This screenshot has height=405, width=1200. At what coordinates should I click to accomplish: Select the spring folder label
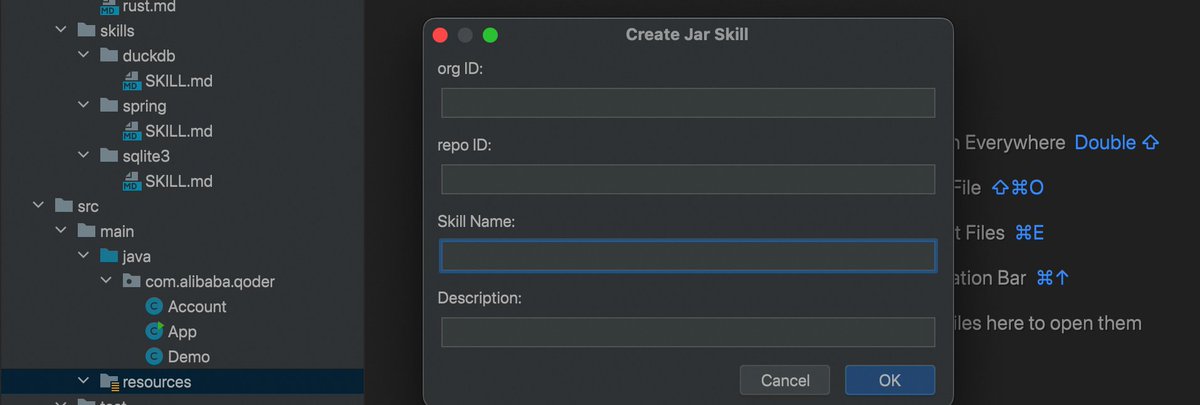[145, 106]
